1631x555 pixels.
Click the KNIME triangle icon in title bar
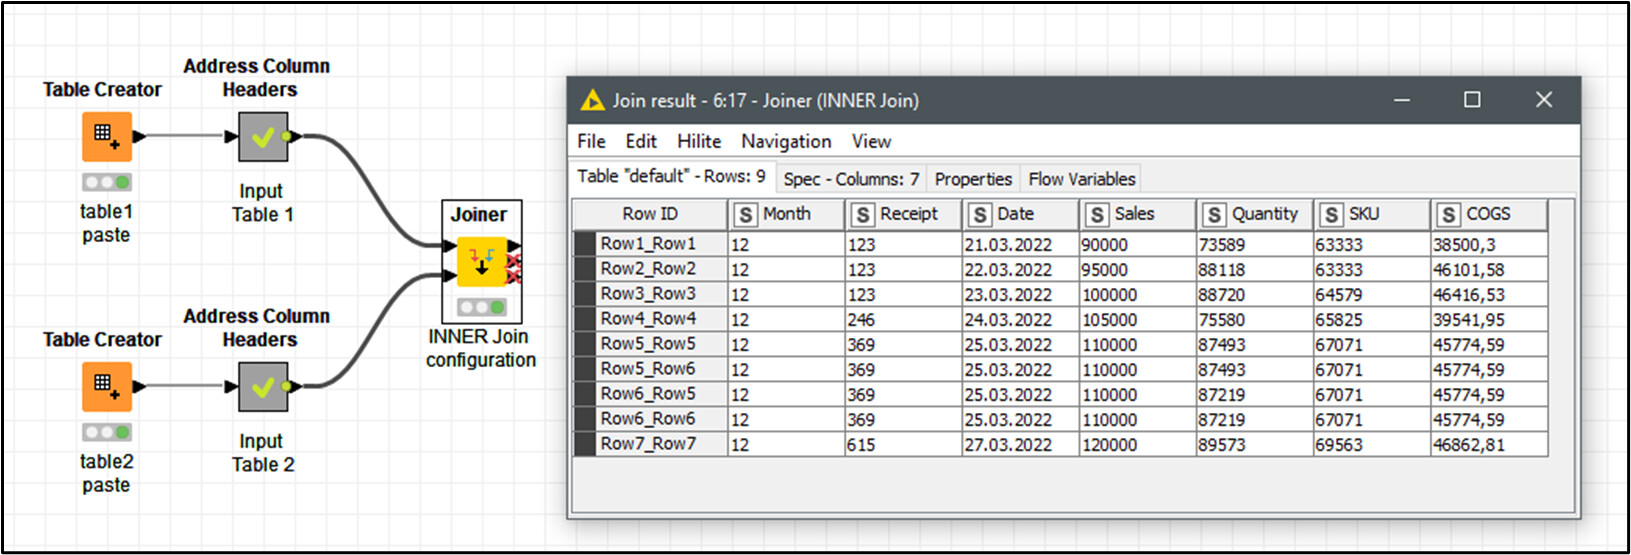[x=593, y=100]
